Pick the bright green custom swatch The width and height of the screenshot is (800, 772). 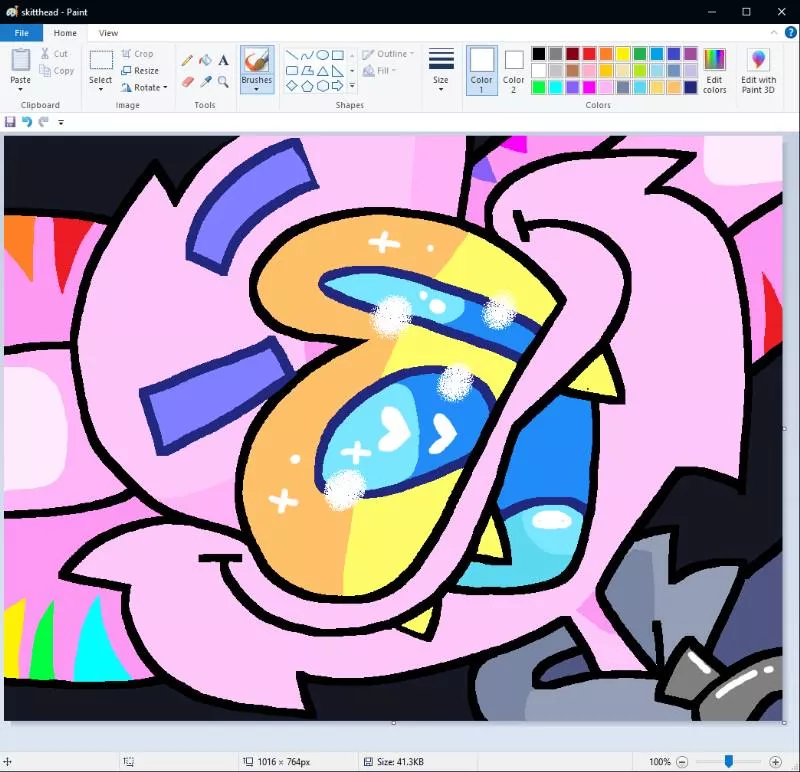[x=539, y=87]
